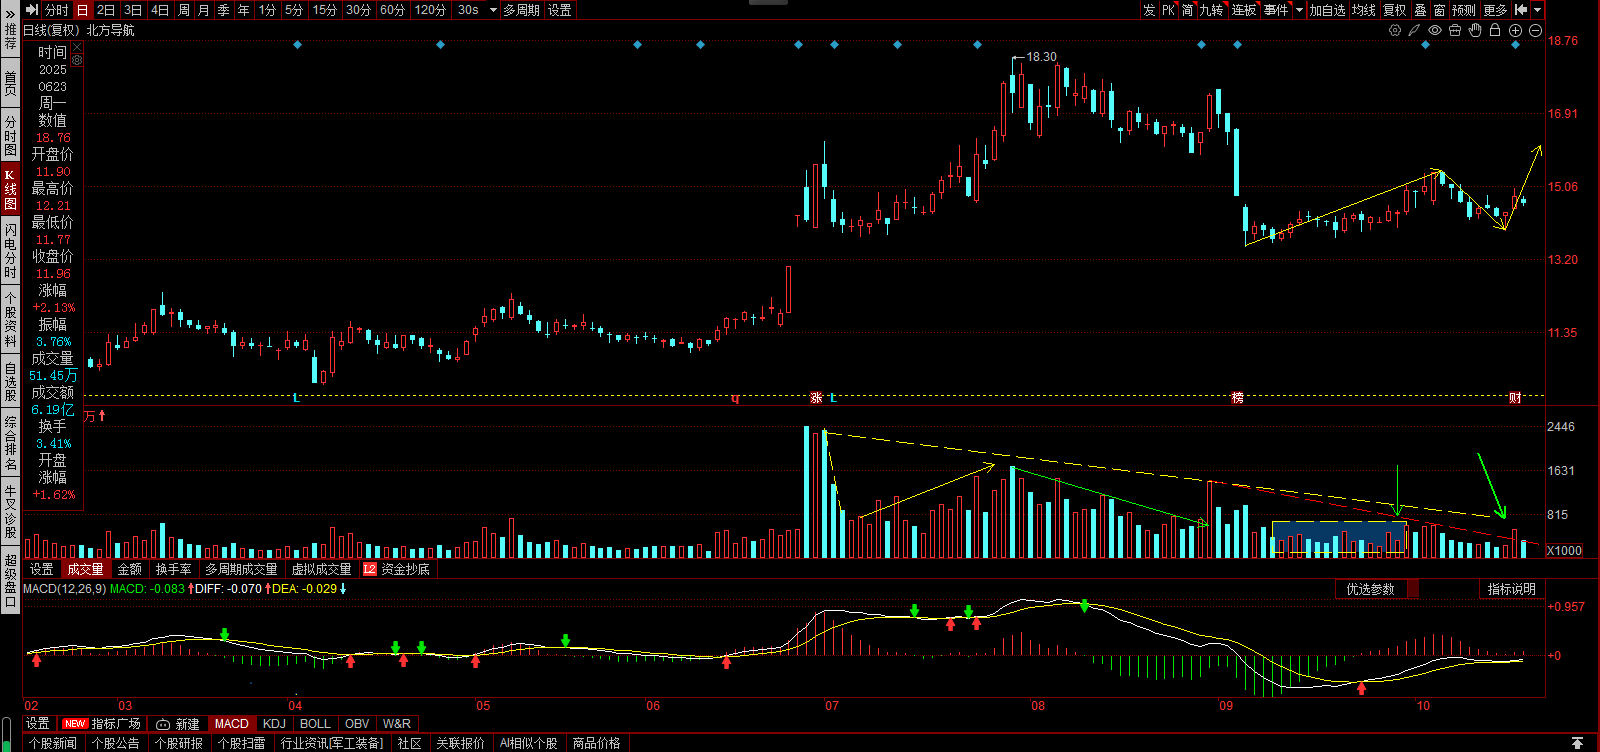1600x752 pixels.
Task: Open the far-right toolbar dropdown arrow
Action: point(1537,10)
